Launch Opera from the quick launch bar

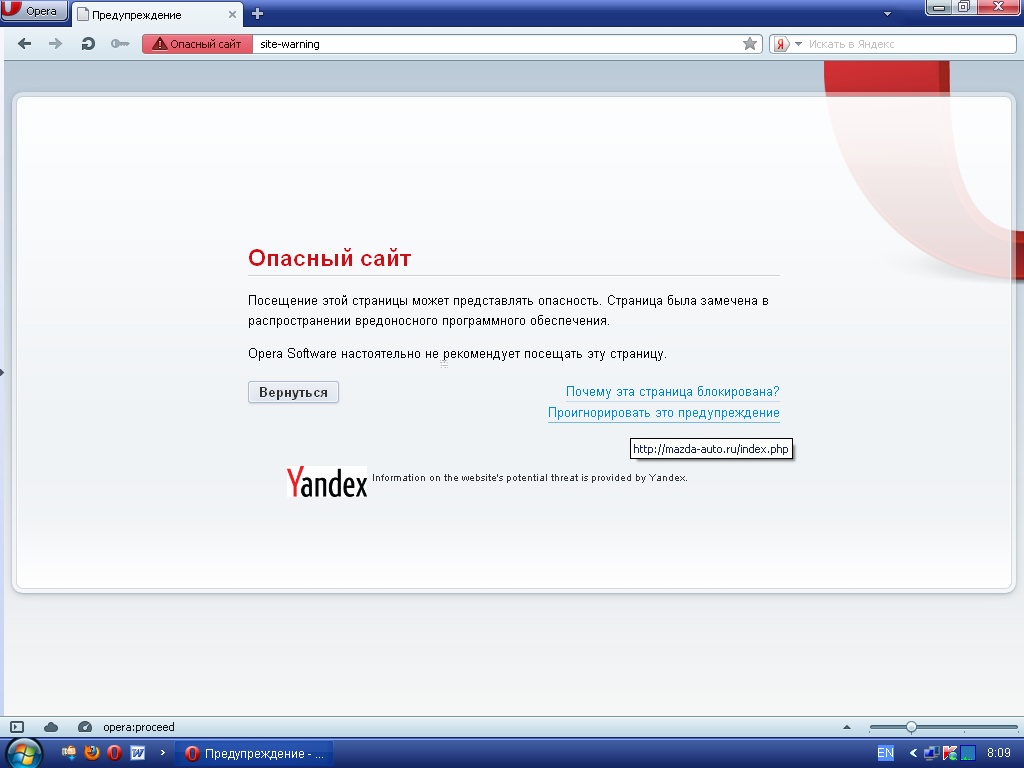[114, 753]
